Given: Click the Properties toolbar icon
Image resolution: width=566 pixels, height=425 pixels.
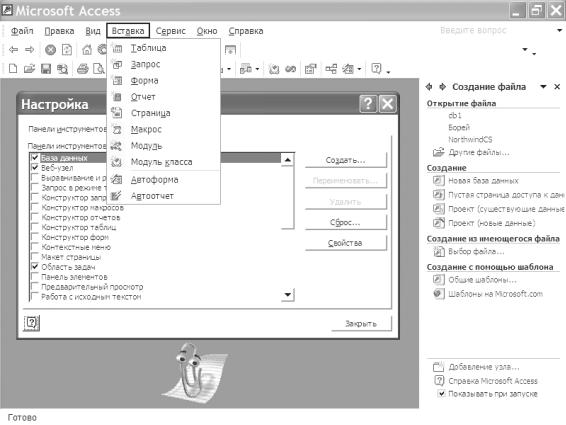Looking at the screenshot, I should pyautogui.click(x=311, y=68).
